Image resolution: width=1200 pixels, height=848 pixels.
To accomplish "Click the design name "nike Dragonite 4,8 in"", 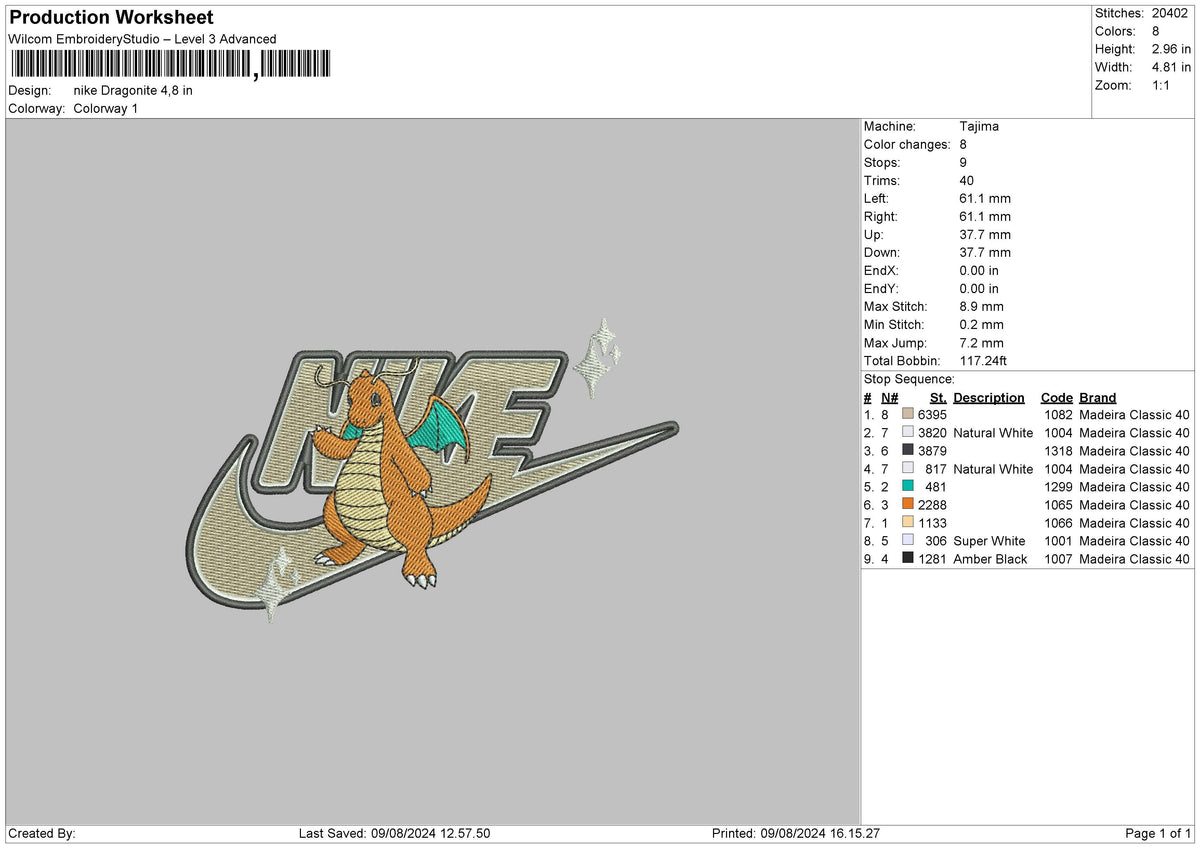I will pos(133,90).
